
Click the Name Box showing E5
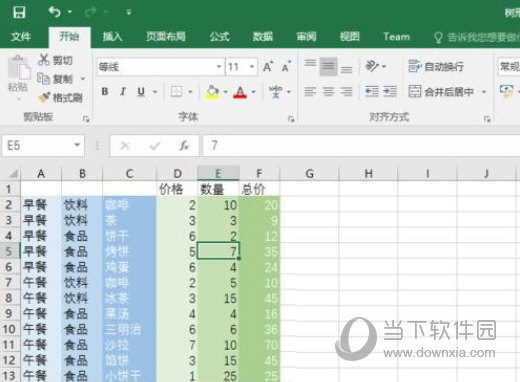click(37, 146)
